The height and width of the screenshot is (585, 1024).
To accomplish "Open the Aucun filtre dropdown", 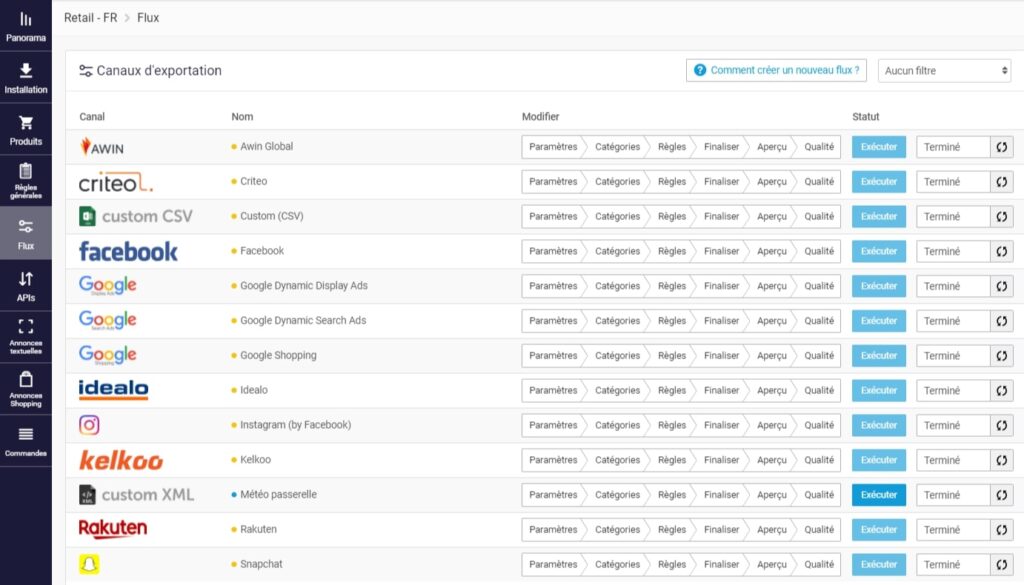I will click(x=946, y=71).
